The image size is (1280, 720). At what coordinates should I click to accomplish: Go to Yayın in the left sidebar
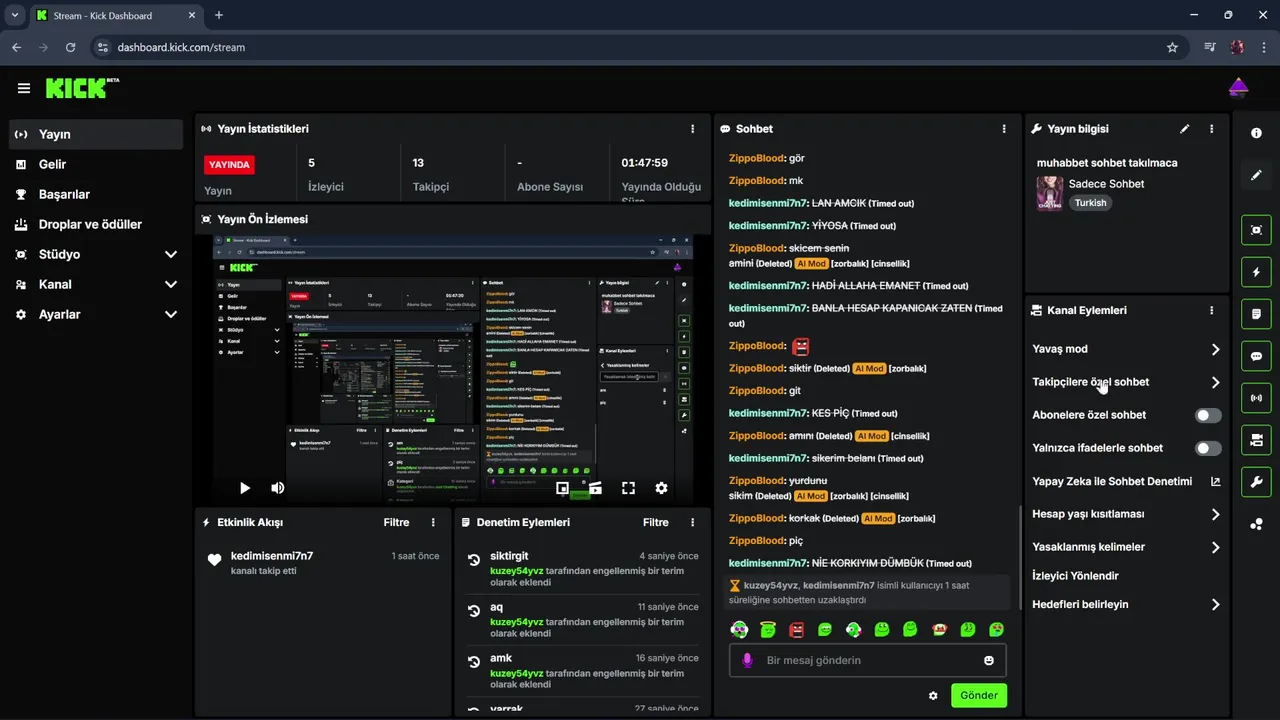click(96, 134)
